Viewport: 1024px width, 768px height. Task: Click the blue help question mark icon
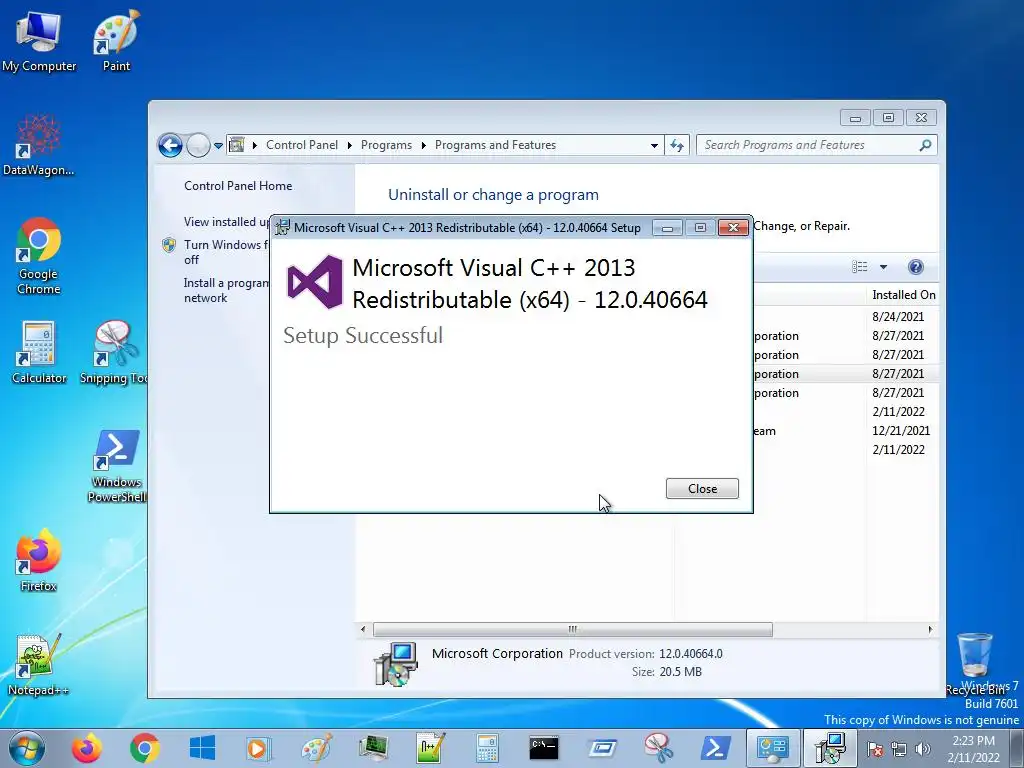pos(916,266)
